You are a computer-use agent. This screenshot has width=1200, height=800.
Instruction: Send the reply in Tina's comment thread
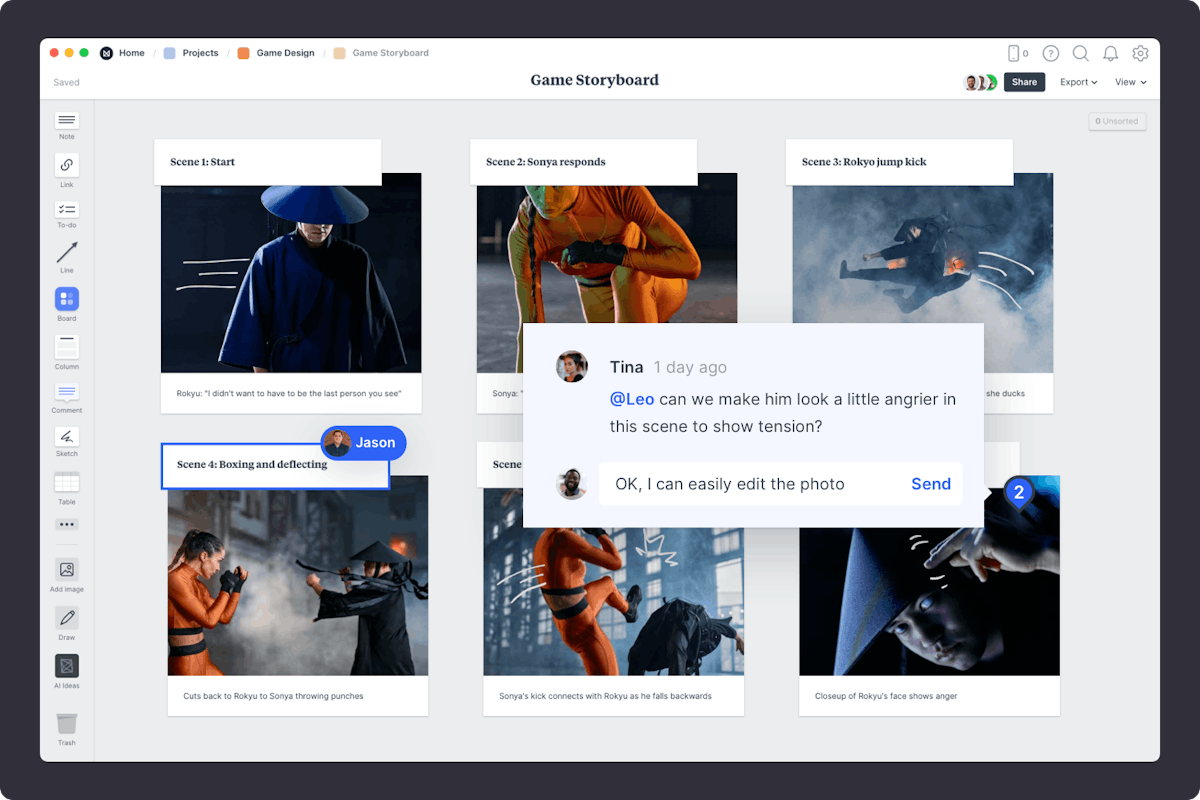(930, 483)
